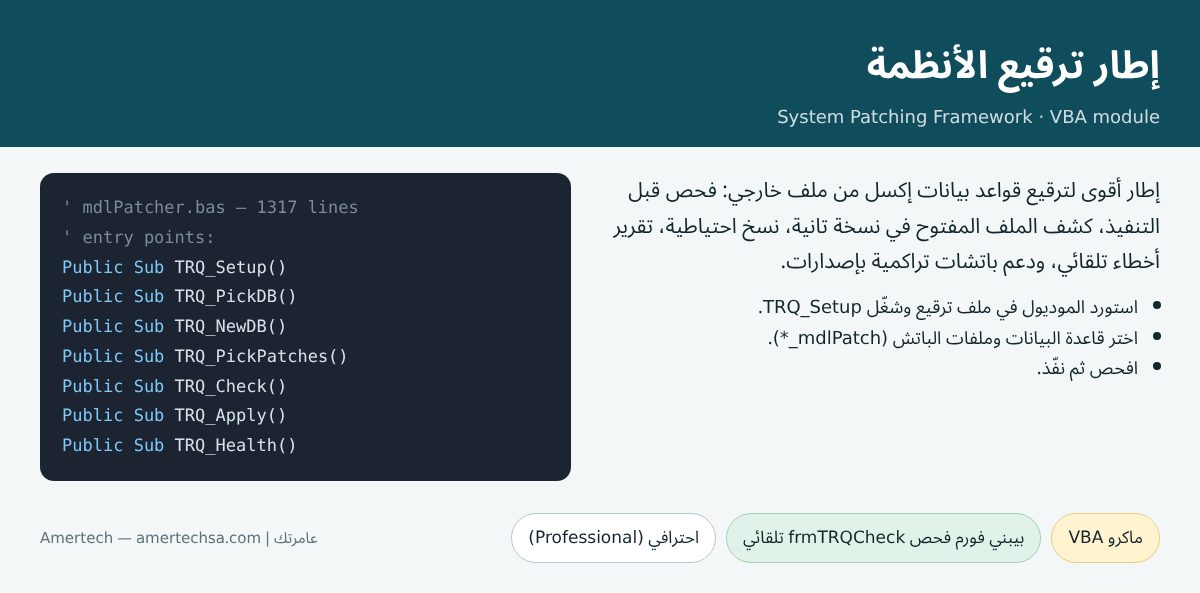Click code line Public Sub TRQ_Apply()
The width and height of the screenshot is (1200, 593).
pyautogui.click(x=174, y=415)
